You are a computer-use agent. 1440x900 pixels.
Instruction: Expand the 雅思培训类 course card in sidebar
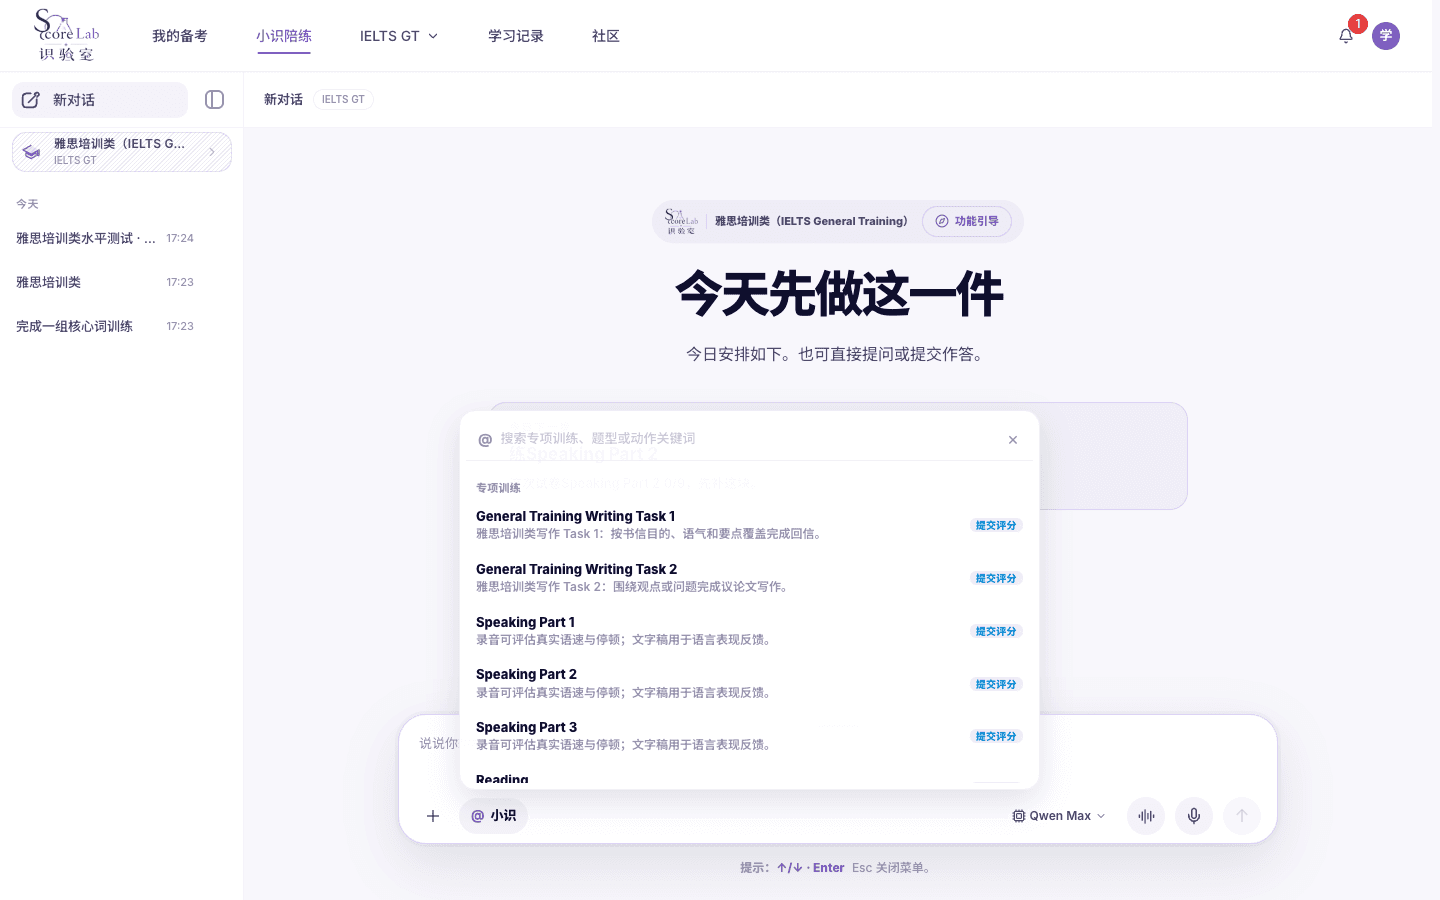point(122,152)
